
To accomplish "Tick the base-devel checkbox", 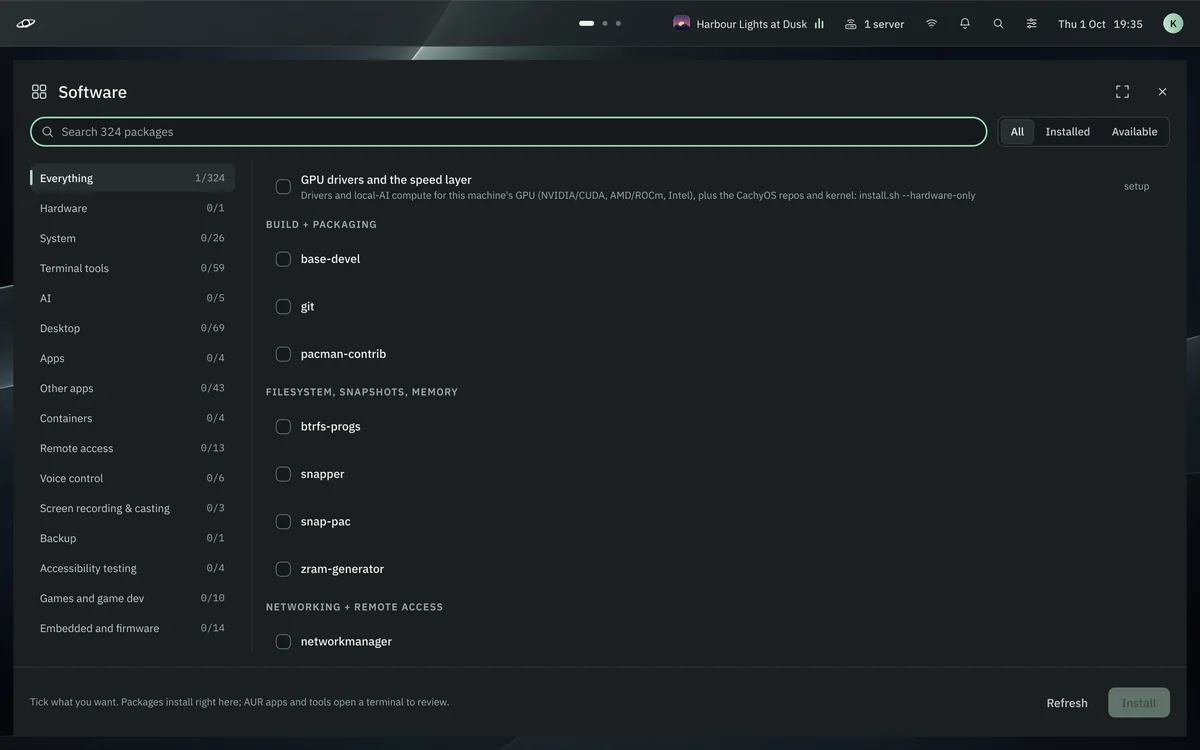I will click(283, 259).
